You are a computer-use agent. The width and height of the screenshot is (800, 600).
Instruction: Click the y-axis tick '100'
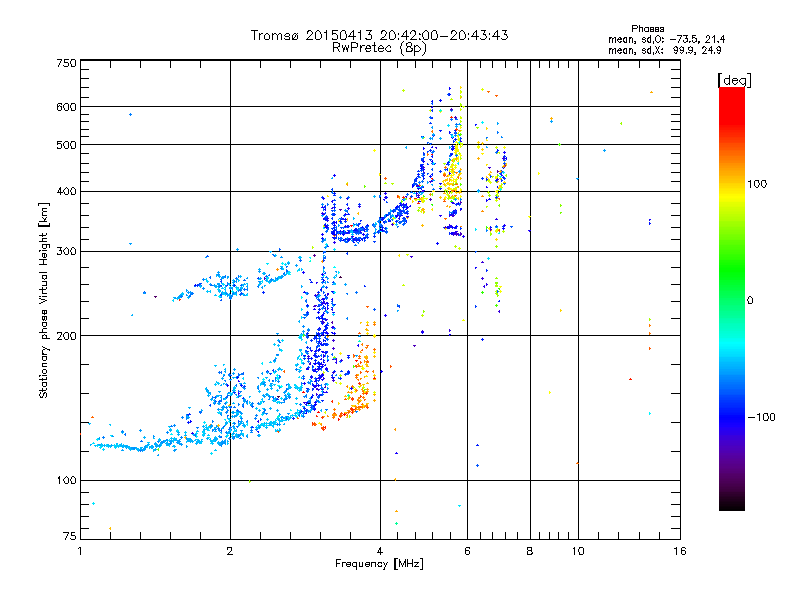point(66,481)
